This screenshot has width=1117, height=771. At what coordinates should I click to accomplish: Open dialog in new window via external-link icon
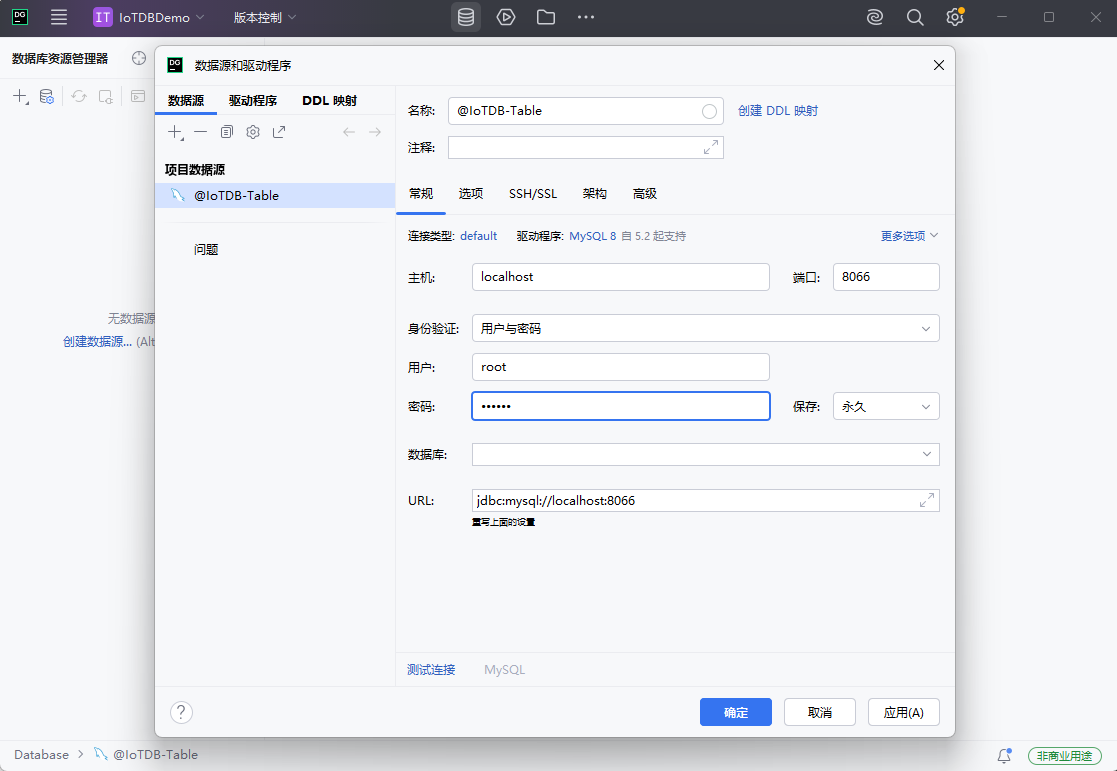279,131
